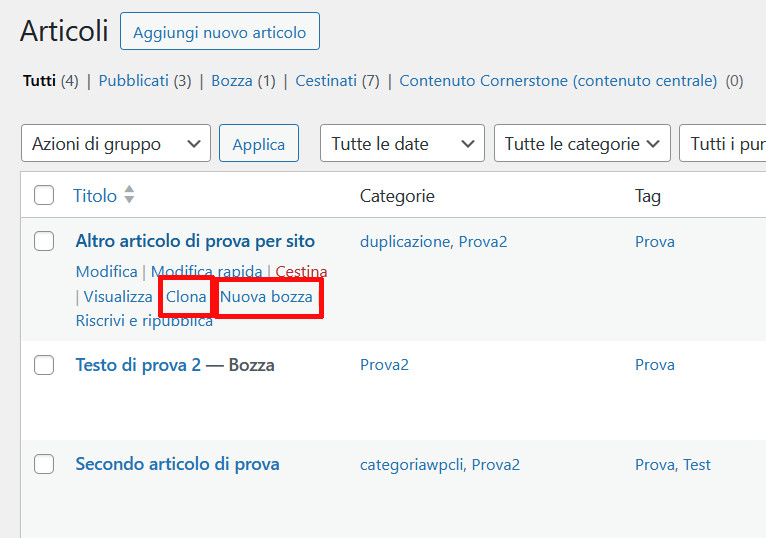Screen dimensions: 766x538
Task: Tick the select-all checkbox in header
Action: click(x=44, y=195)
